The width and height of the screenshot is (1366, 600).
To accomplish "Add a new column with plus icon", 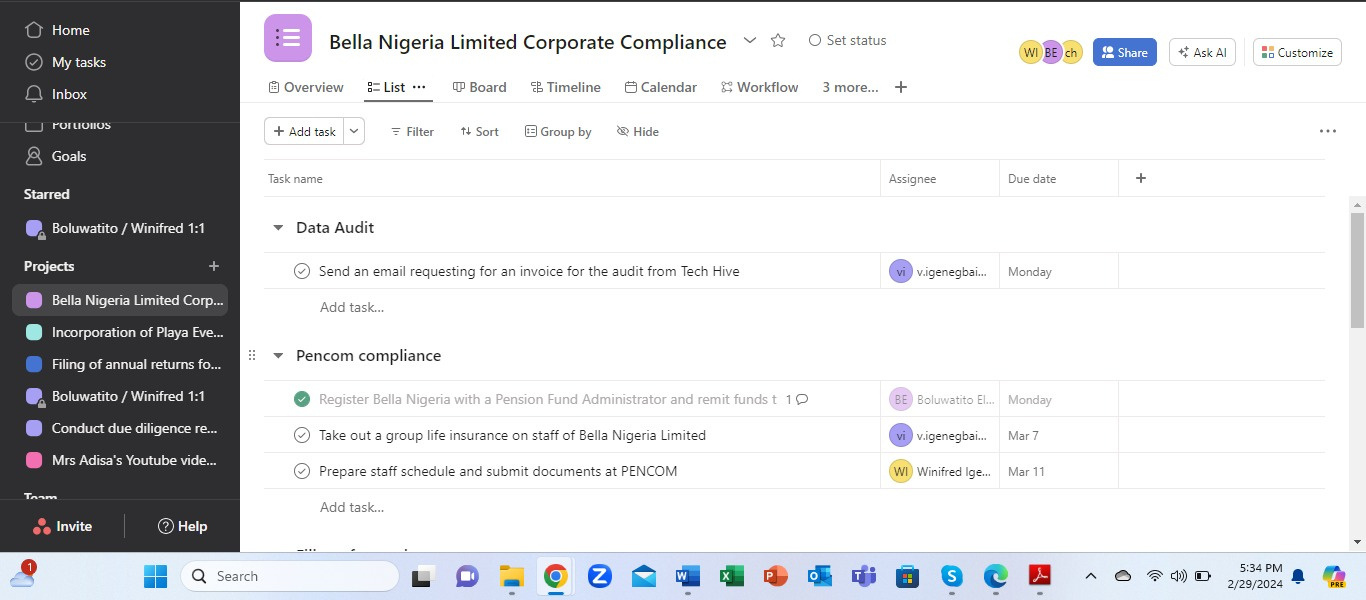I will click(x=1141, y=178).
